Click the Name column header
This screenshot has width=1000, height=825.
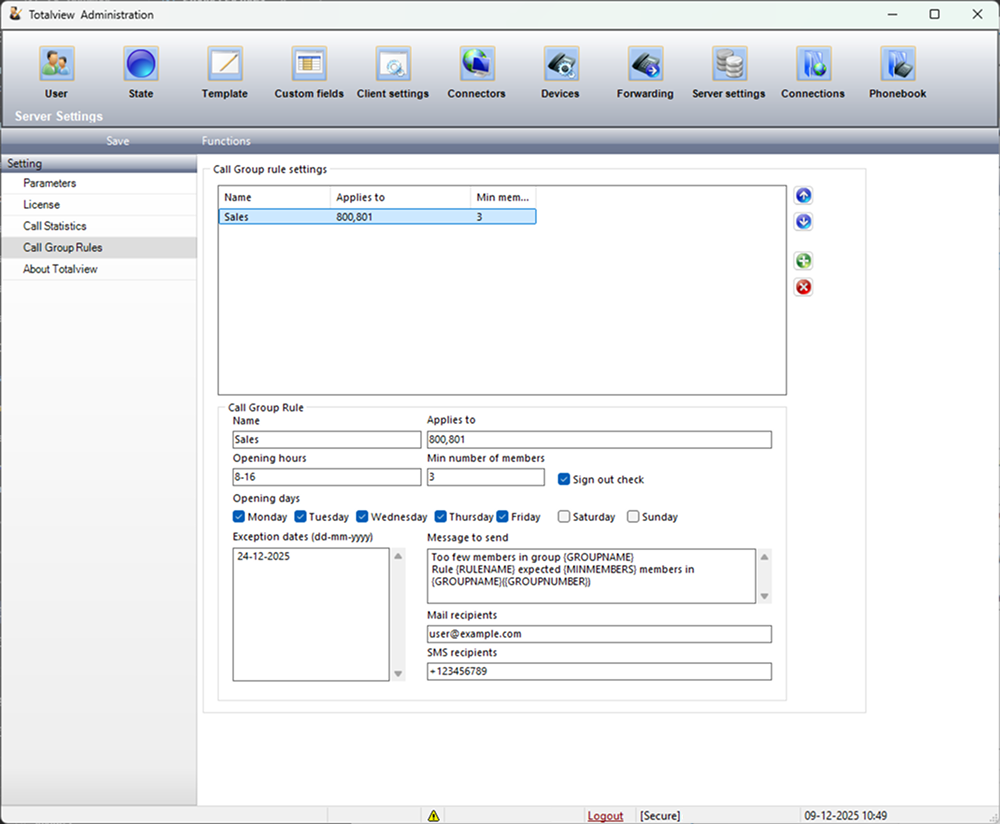click(274, 197)
